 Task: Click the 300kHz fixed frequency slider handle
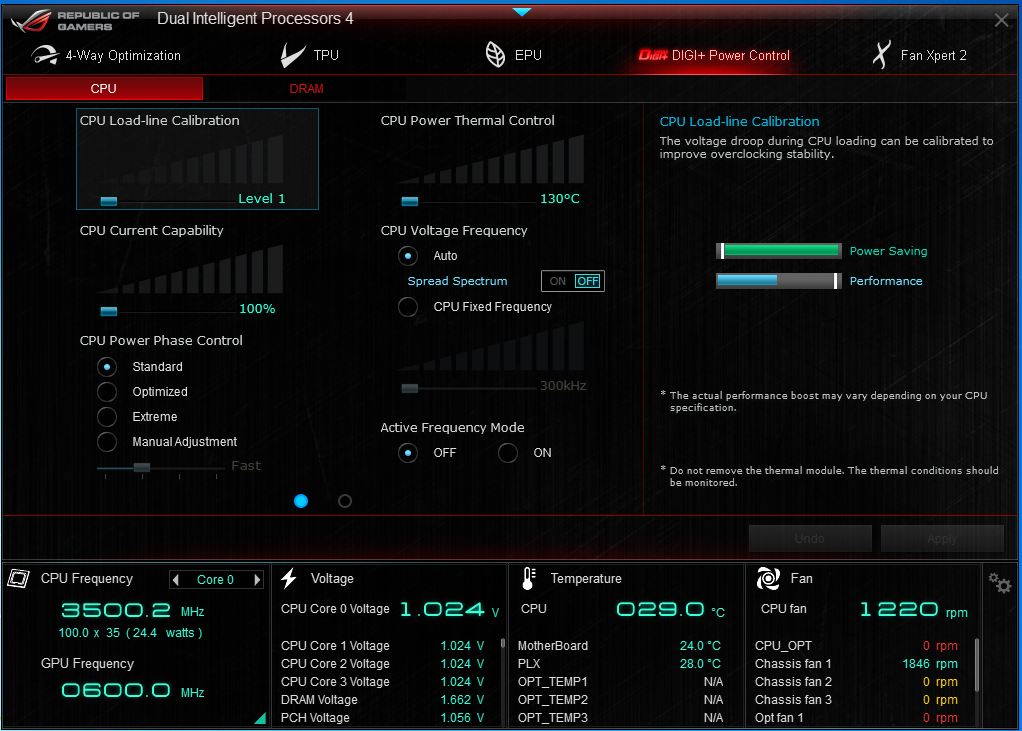(x=410, y=389)
